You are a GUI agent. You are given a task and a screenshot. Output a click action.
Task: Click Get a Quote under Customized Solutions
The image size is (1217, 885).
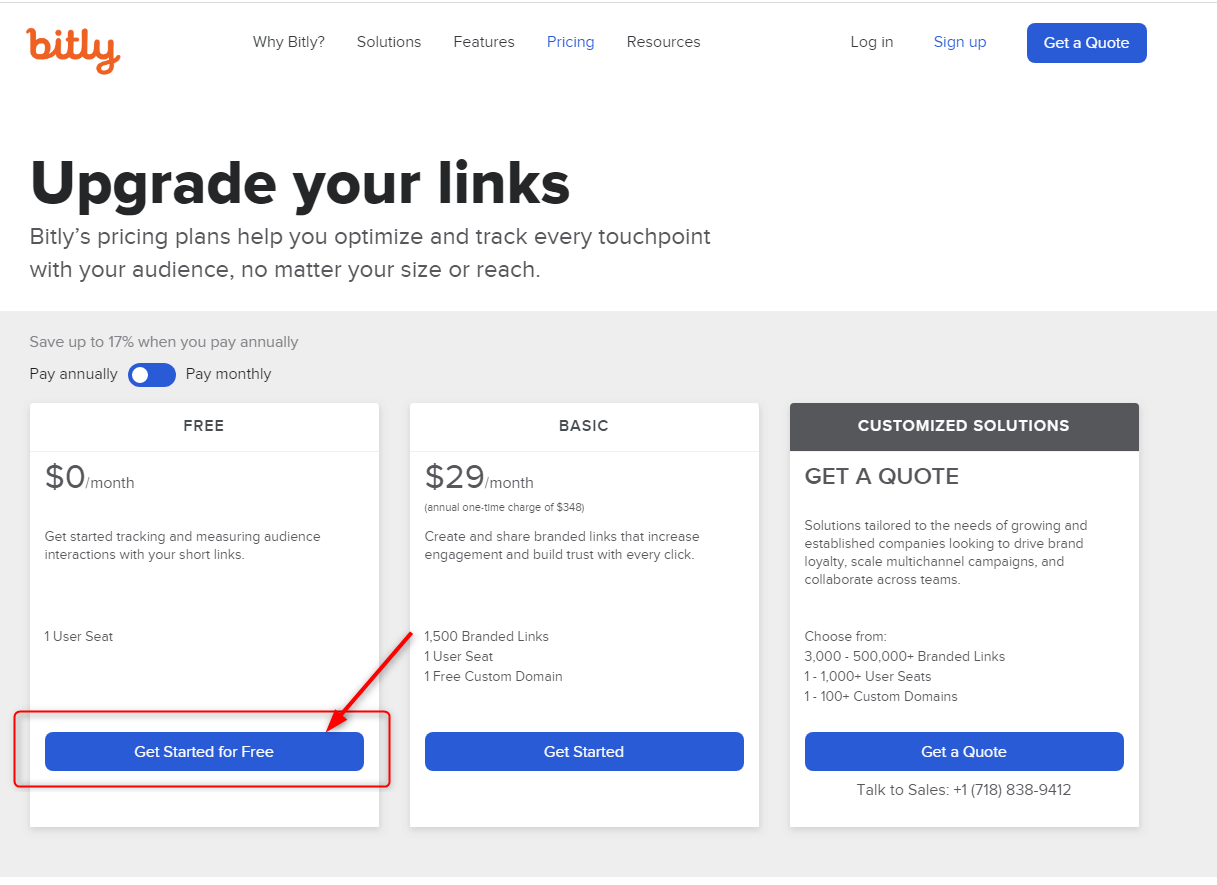964,752
